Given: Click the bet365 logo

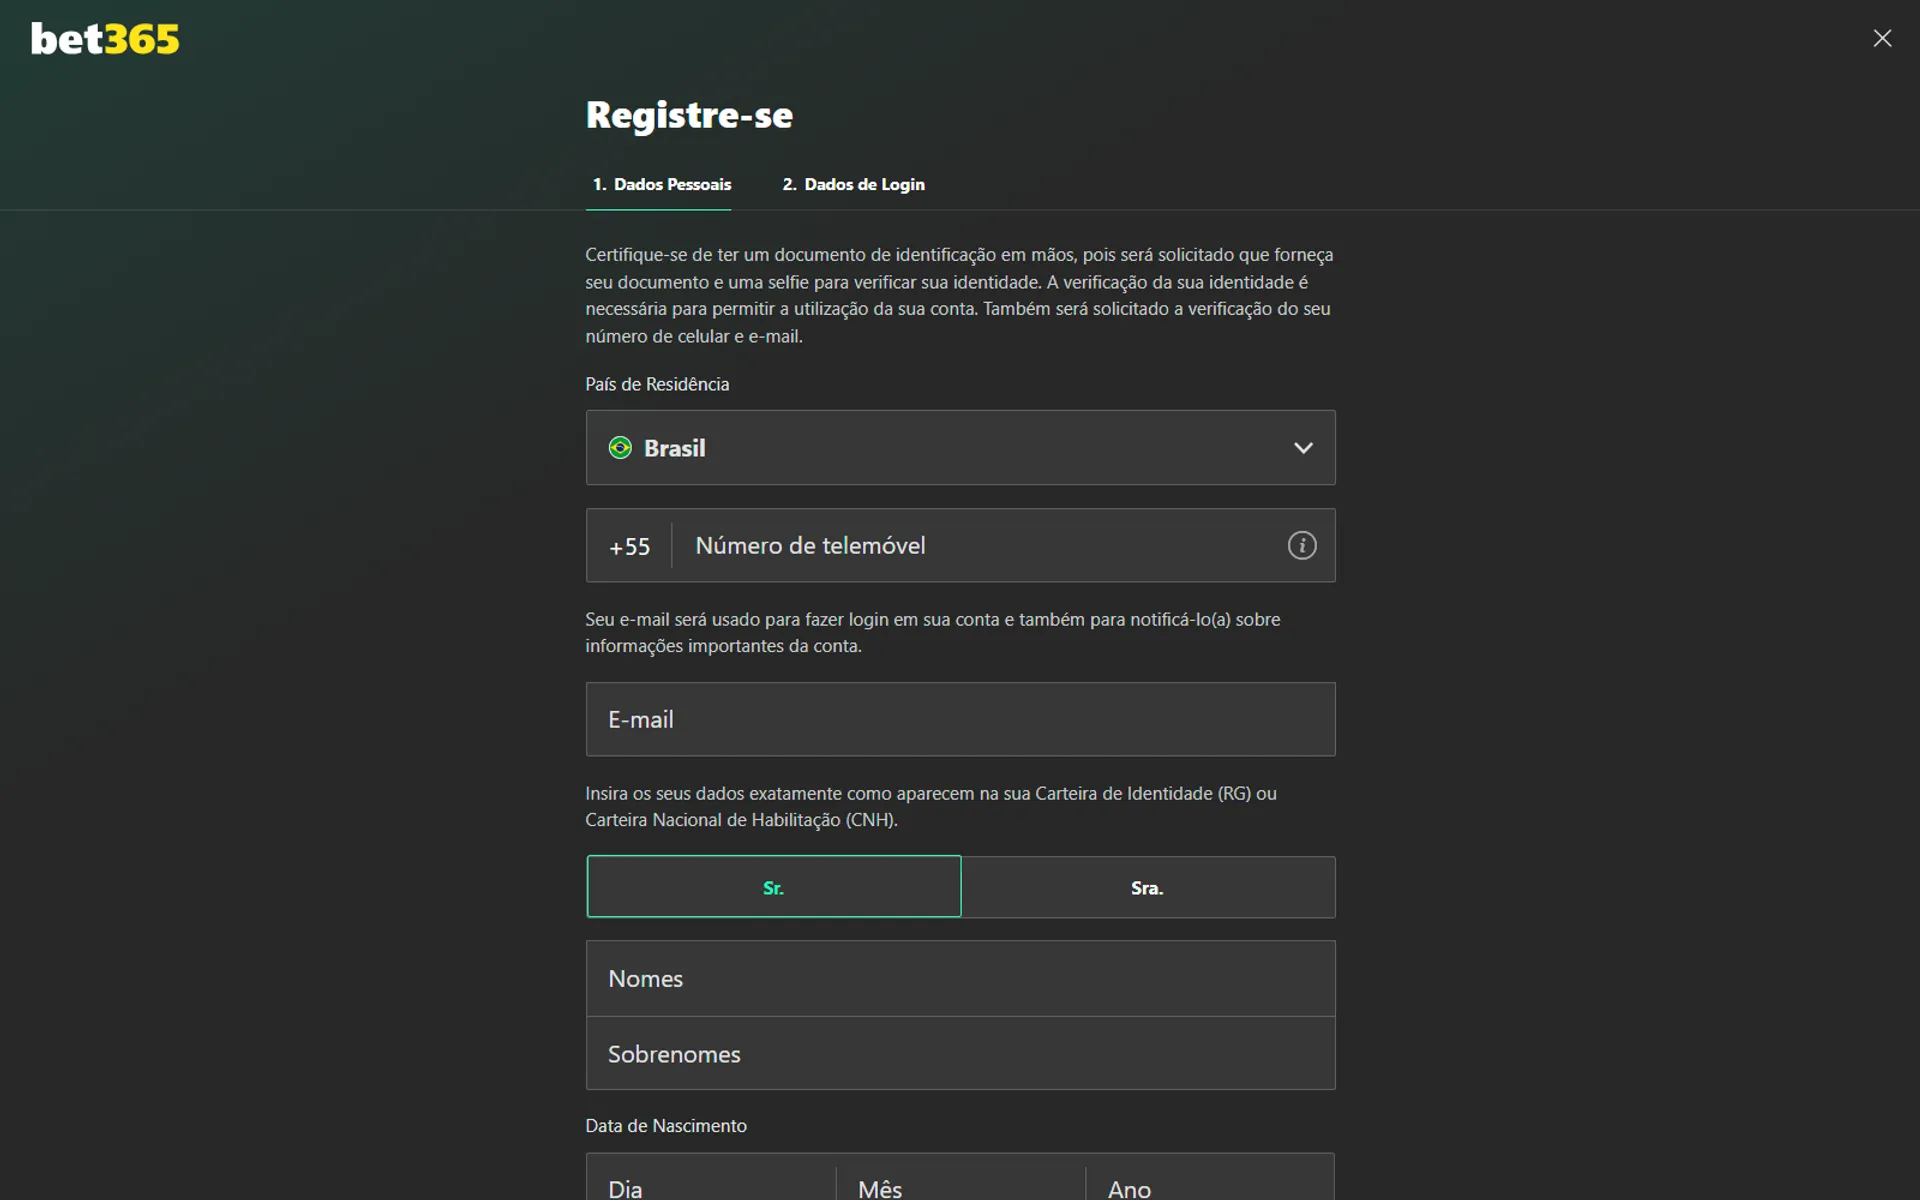Looking at the screenshot, I should 105,39.
